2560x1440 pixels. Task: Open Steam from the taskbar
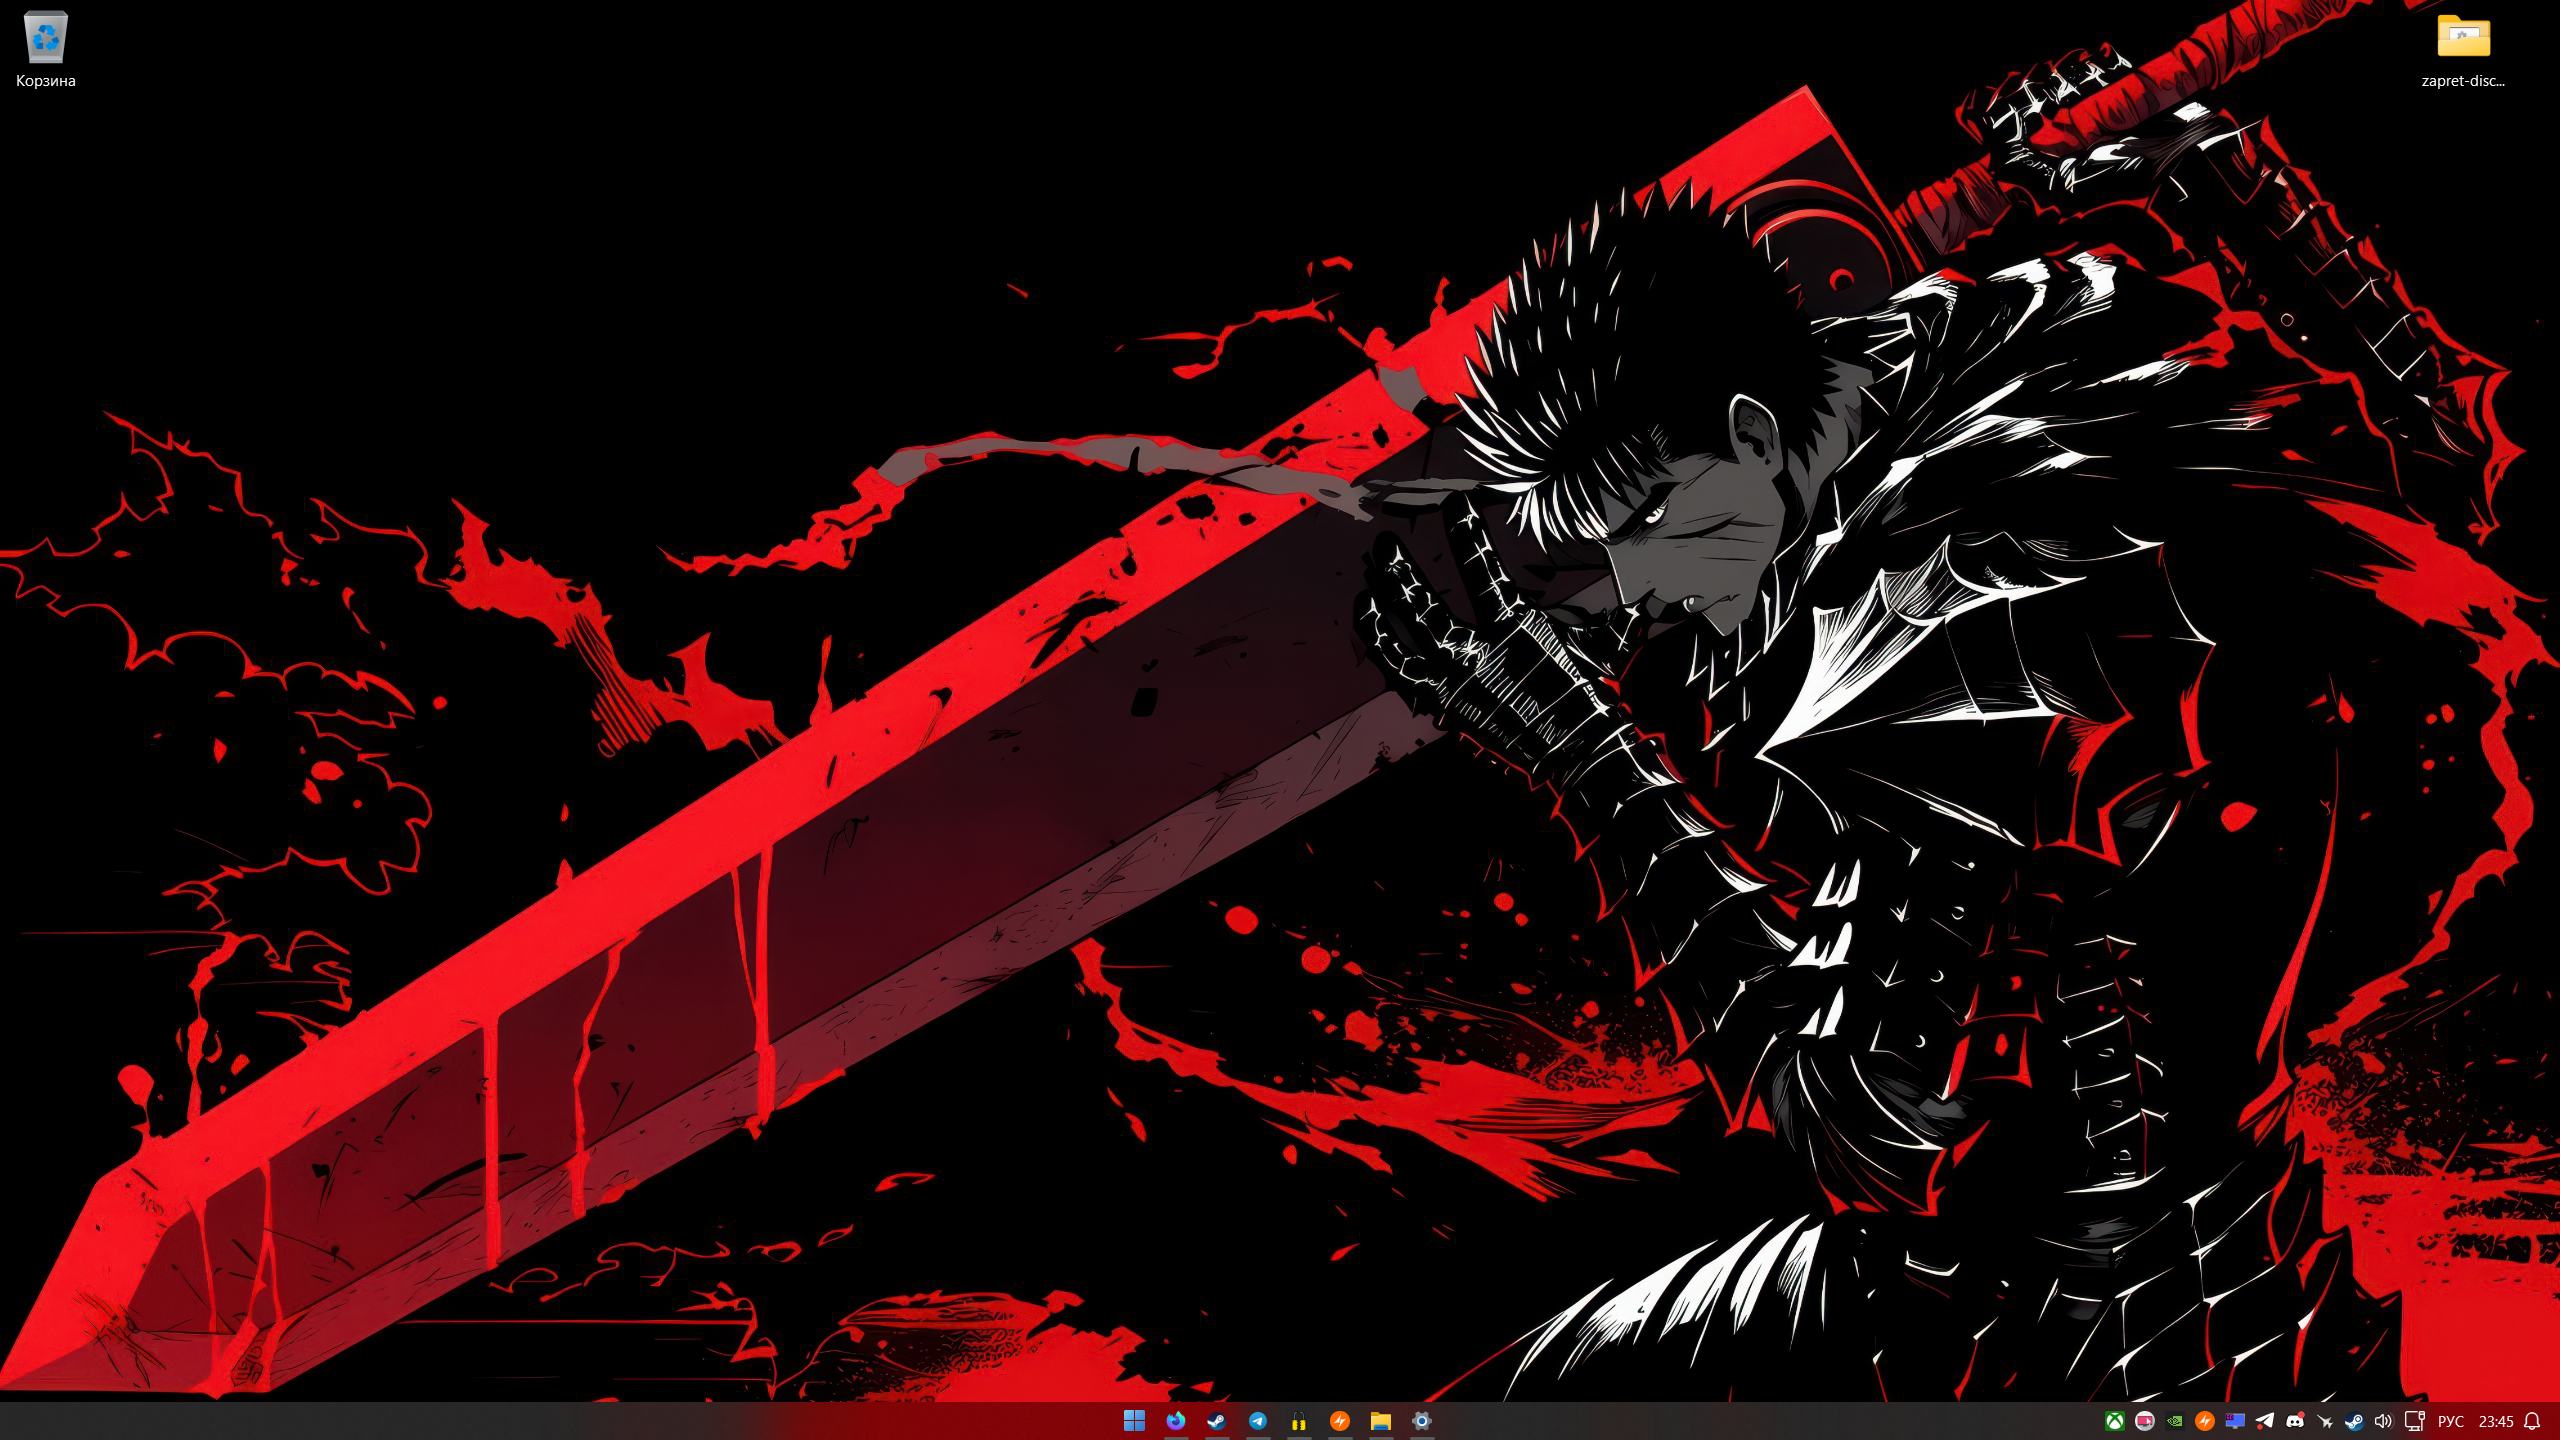pyautogui.click(x=1217, y=1421)
